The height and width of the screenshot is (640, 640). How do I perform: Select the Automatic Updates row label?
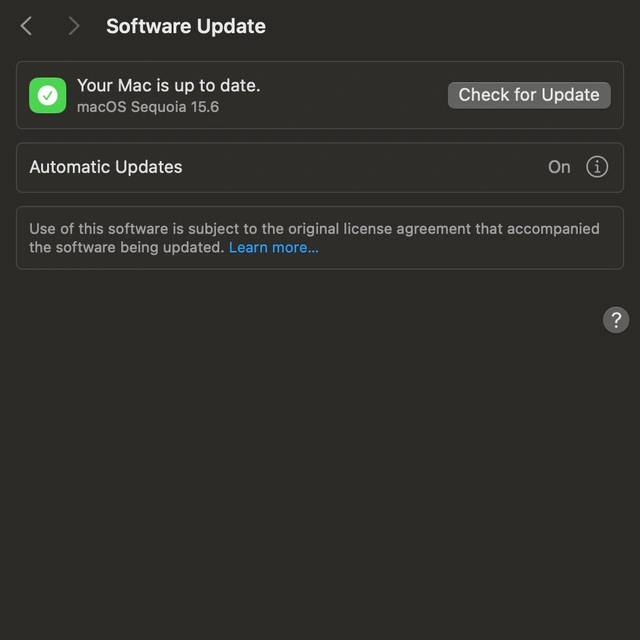pos(106,167)
